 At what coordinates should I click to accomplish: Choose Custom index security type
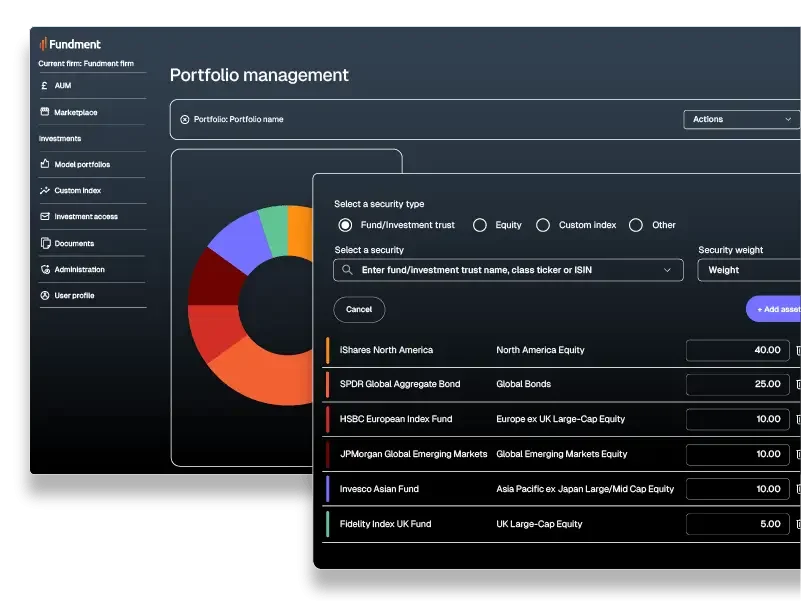point(543,225)
